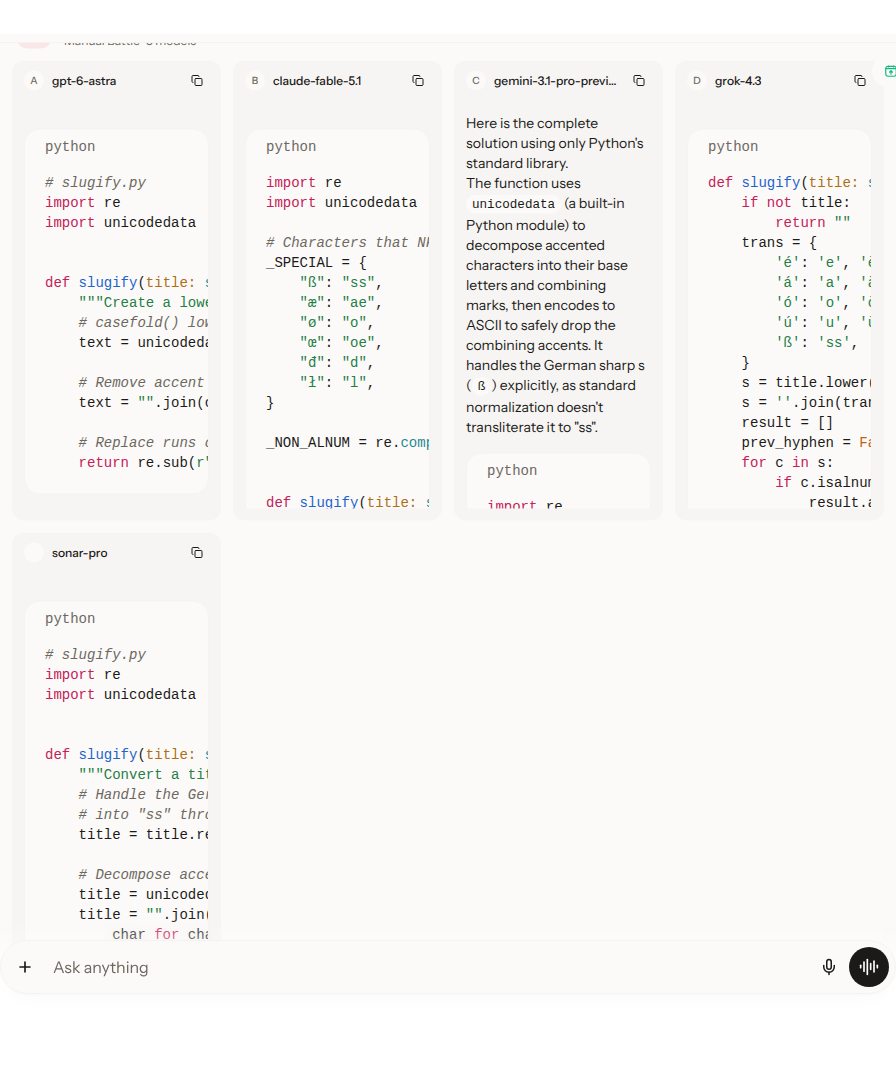The width and height of the screenshot is (896, 1077).
Task: Select the sonar-pro model name
Action: [80, 553]
